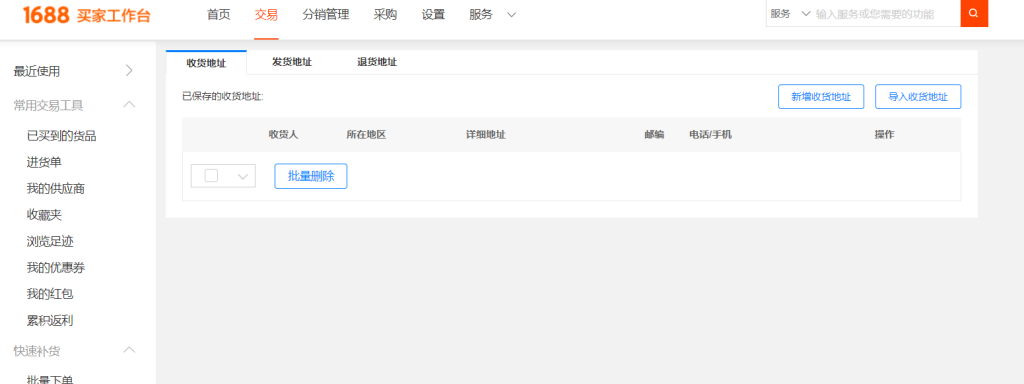Switch to the 收货地址 tab
Screen dimensions: 1024x384
pyautogui.click(x=206, y=63)
